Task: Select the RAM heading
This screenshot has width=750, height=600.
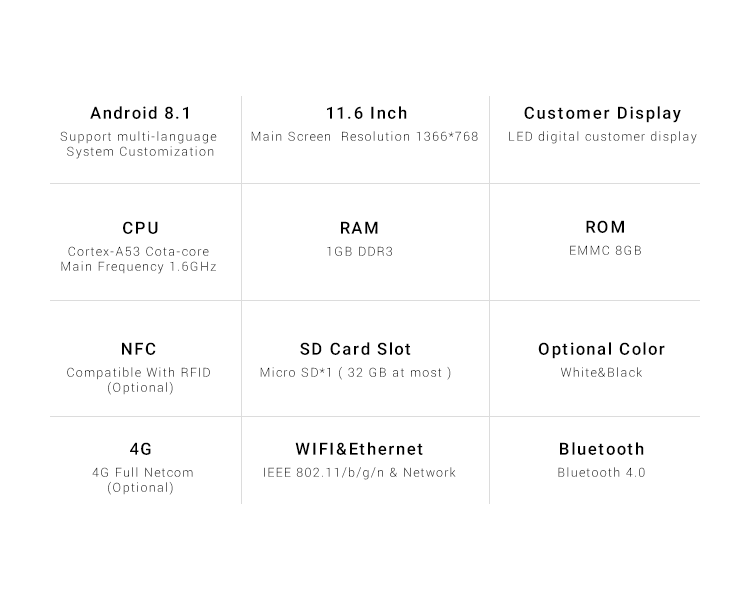Action: click(359, 228)
